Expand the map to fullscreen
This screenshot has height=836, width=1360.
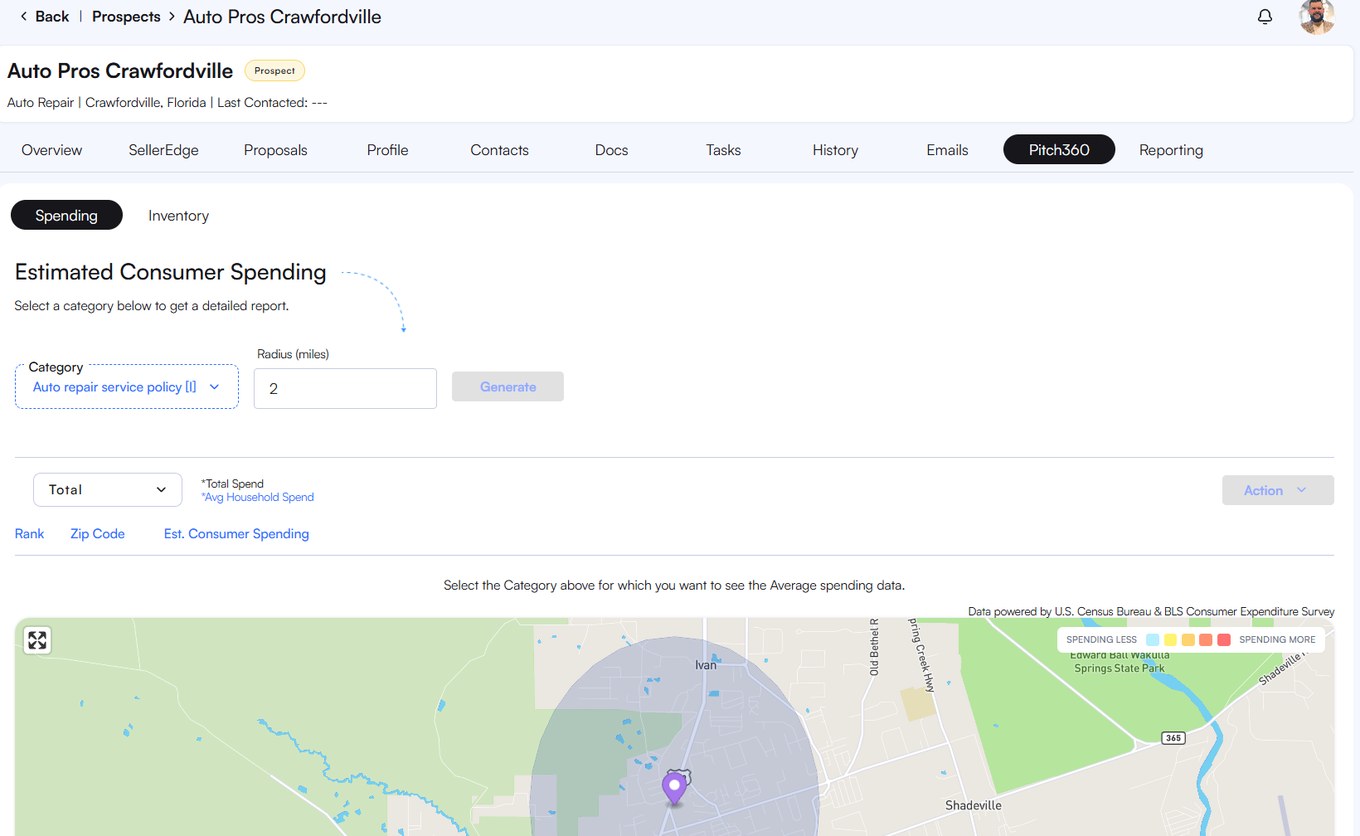(x=37, y=640)
